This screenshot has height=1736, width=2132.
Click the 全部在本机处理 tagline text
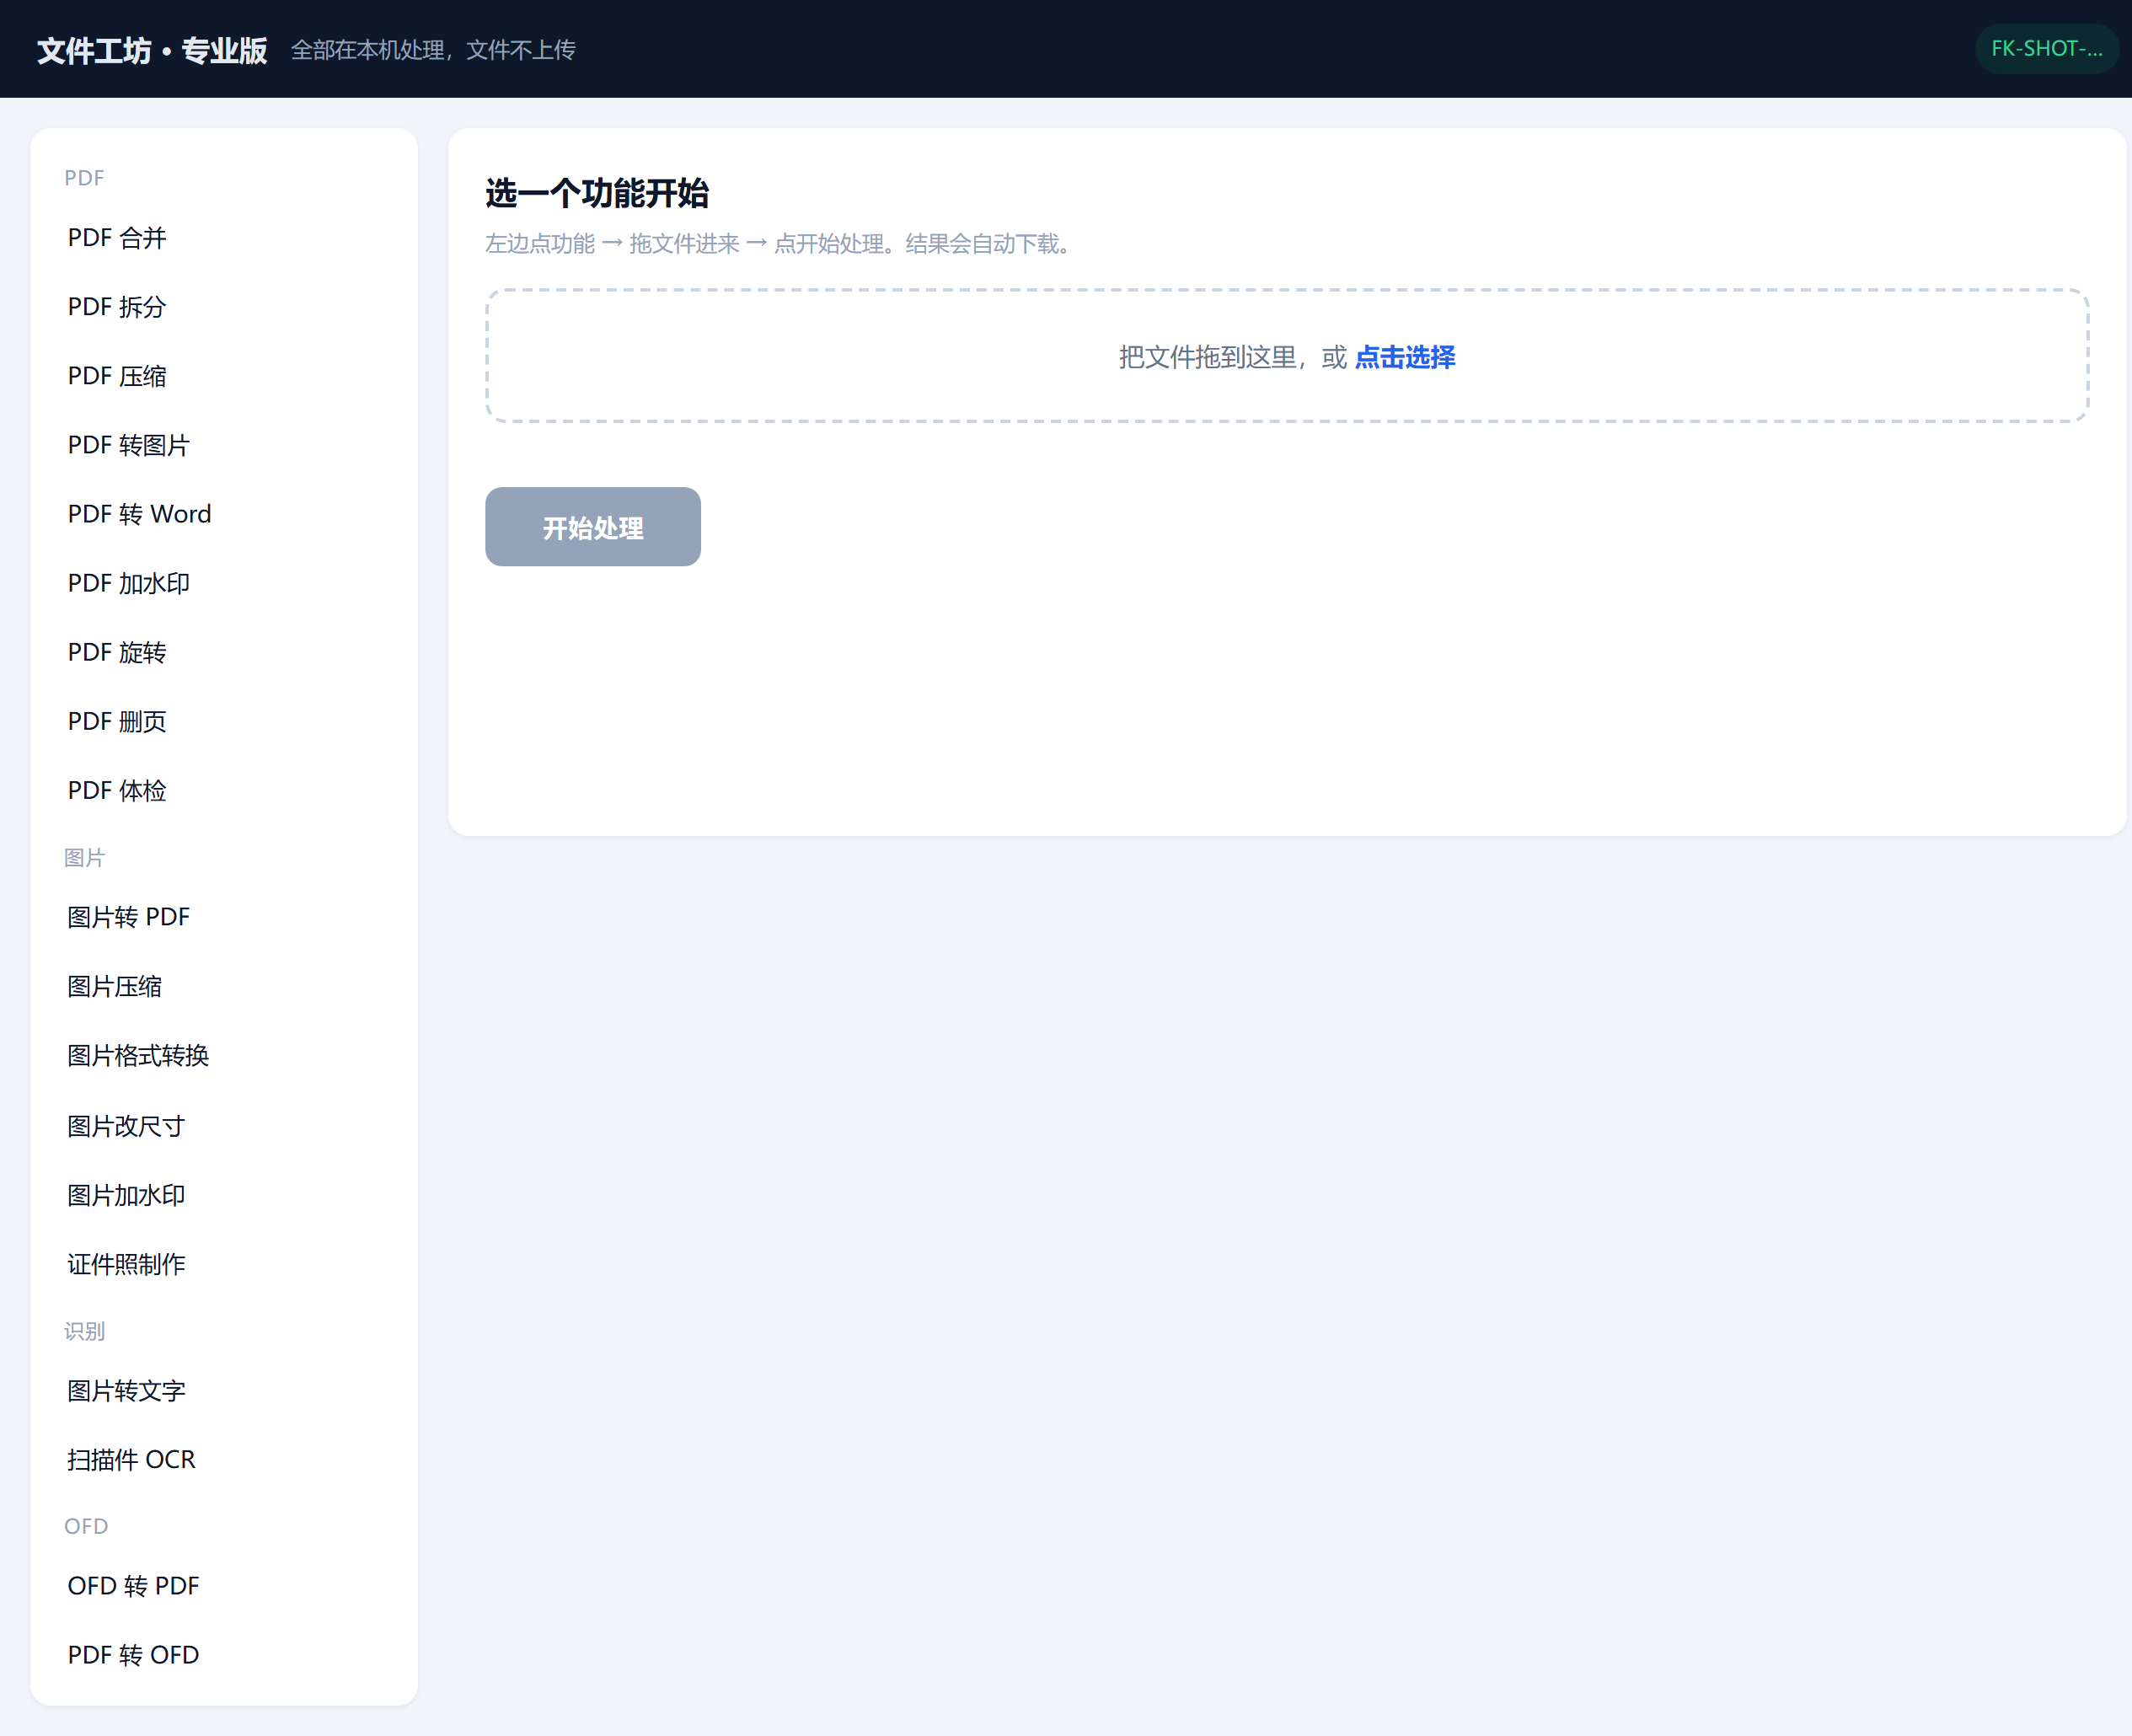pos(433,50)
